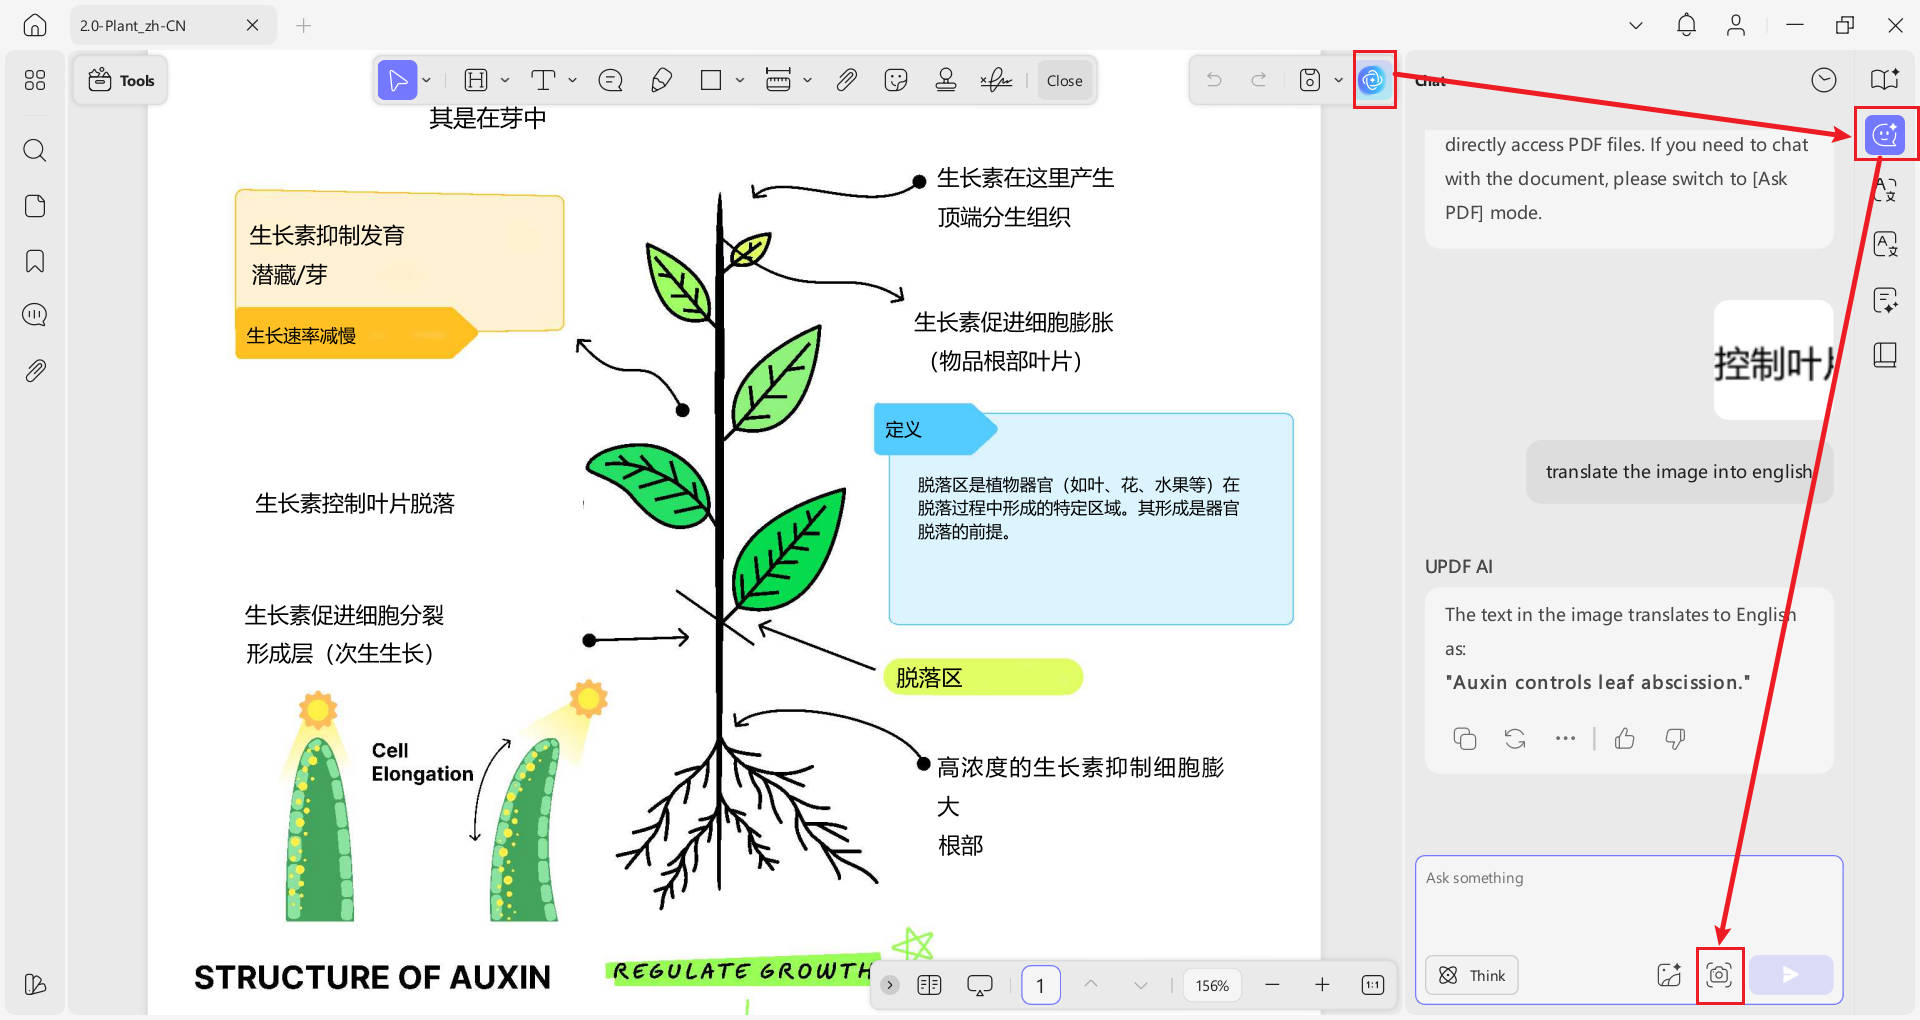The width and height of the screenshot is (1920, 1020).
Task: Click the page number field
Action: click(x=1041, y=986)
